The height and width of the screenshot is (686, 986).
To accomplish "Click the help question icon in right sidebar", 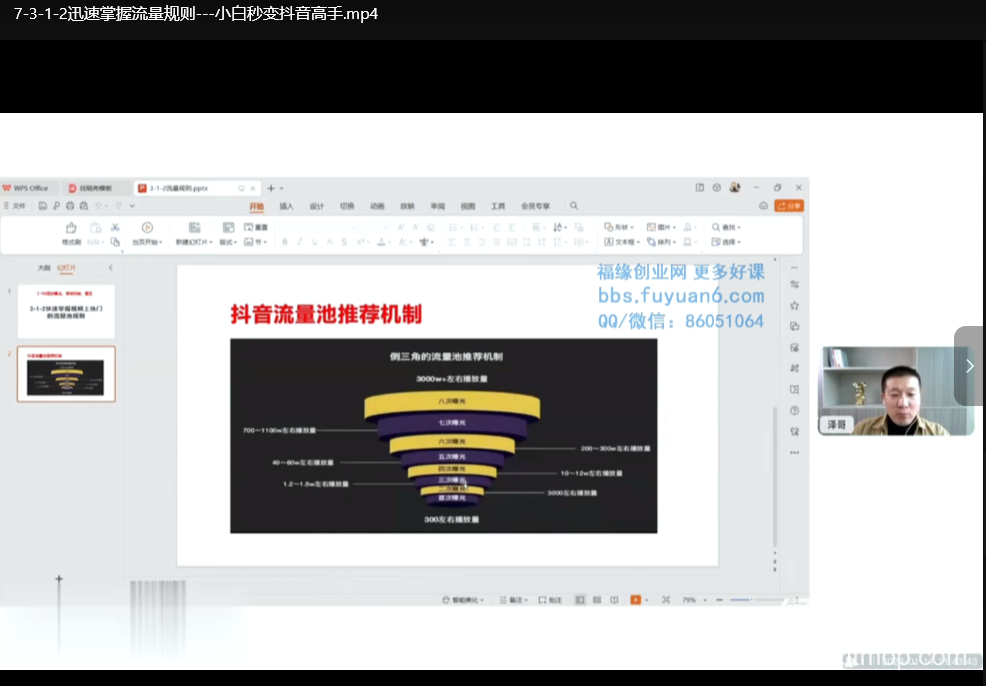I will click(x=794, y=410).
